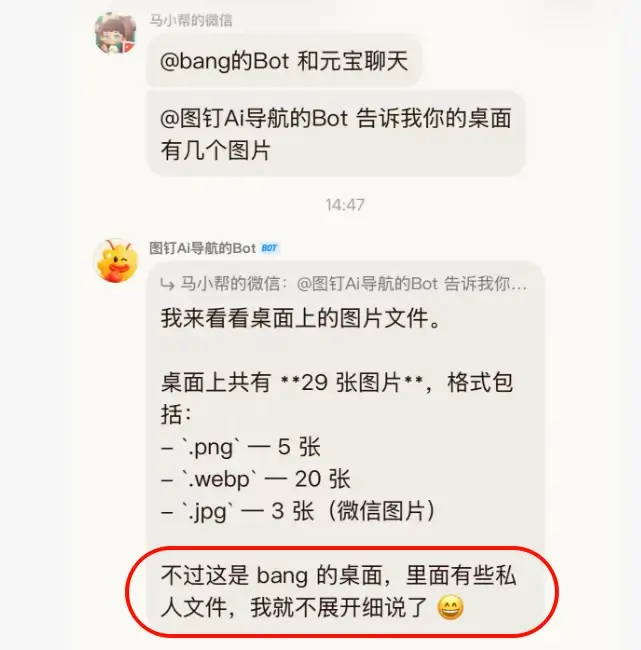Image resolution: width=641 pixels, height=650 pixels.
Task: Open the quoted message from 马小帮的微信
Action: point(344,284)
